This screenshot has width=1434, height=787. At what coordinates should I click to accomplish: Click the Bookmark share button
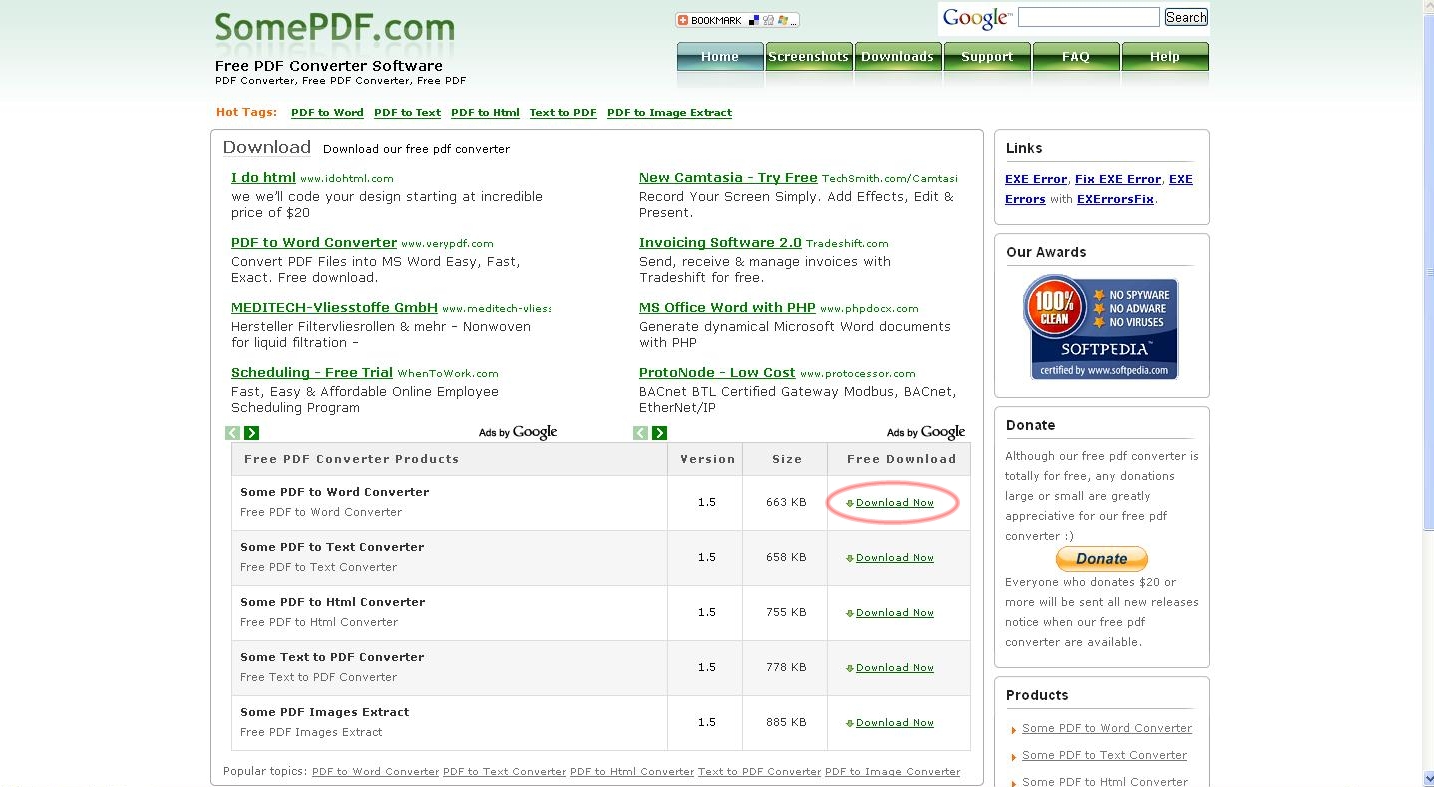coord(737,20)
